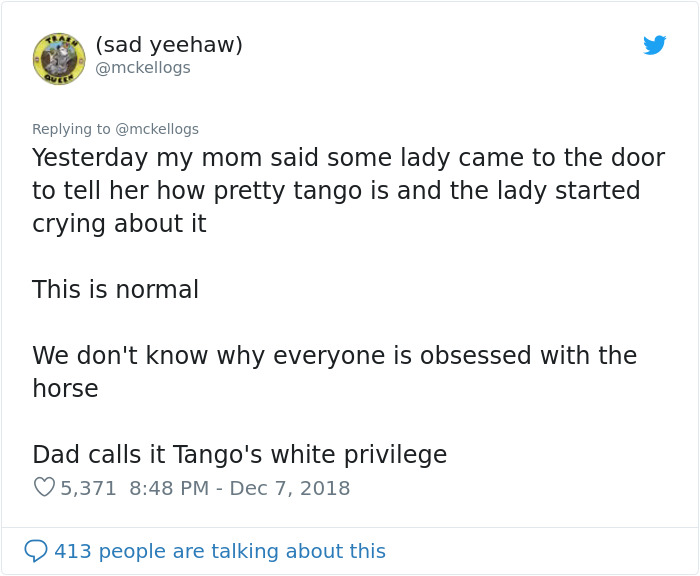700x576 pixels.
Task: Click the @mckellogs handle below the display name
Action: click(143, 68)
